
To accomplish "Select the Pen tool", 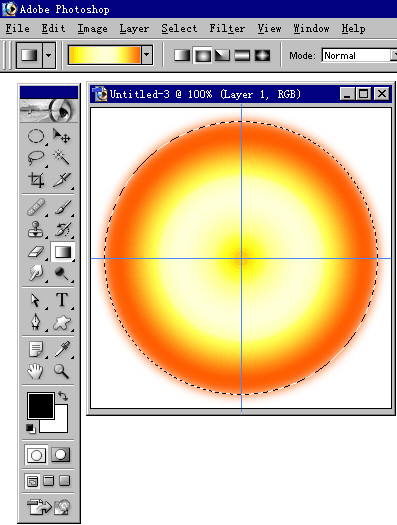I will pos(36,322).
